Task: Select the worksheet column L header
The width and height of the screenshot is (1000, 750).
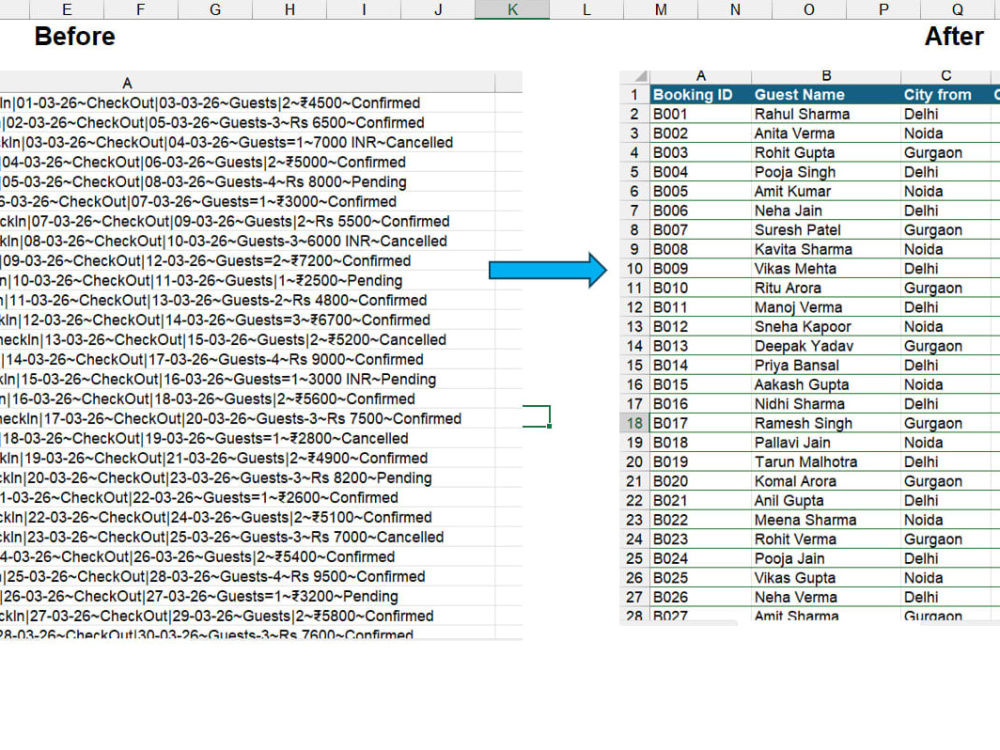Action: (587, 10)
